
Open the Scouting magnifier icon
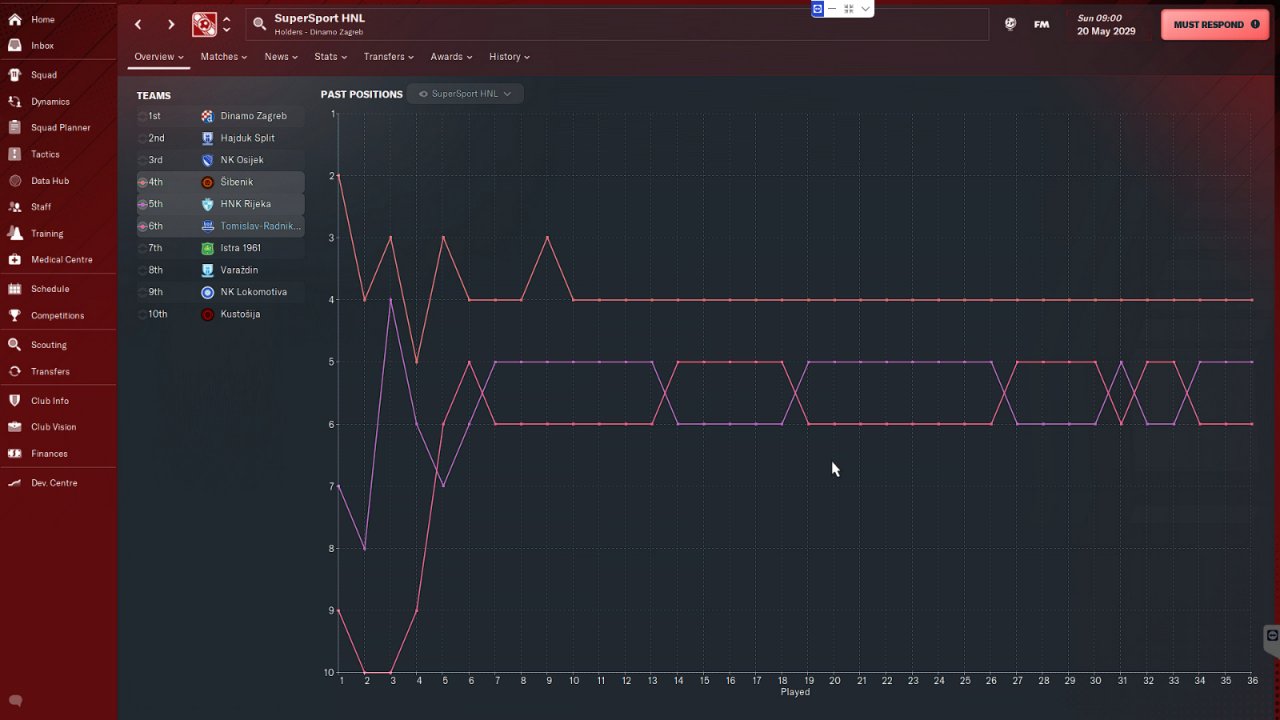coord(15,345)
